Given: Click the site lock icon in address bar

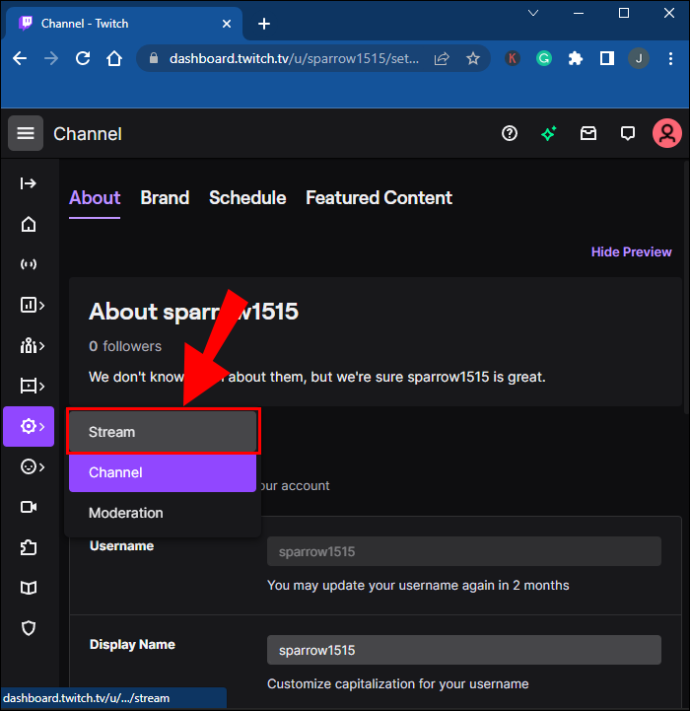Looking at the screenshot, I should 154,58.
